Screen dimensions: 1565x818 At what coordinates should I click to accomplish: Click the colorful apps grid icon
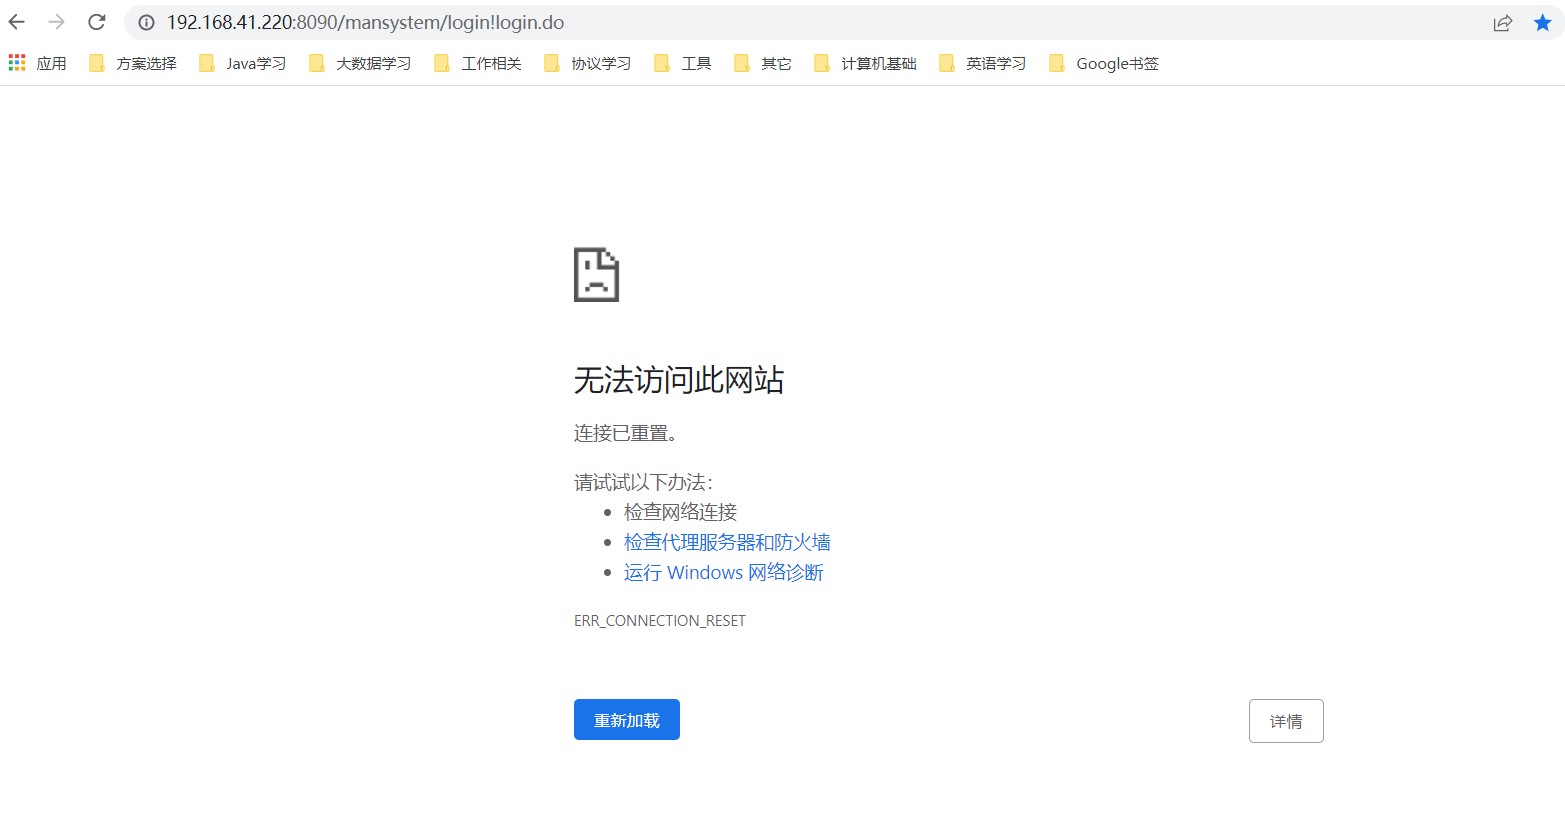click(x=16, y=62)
